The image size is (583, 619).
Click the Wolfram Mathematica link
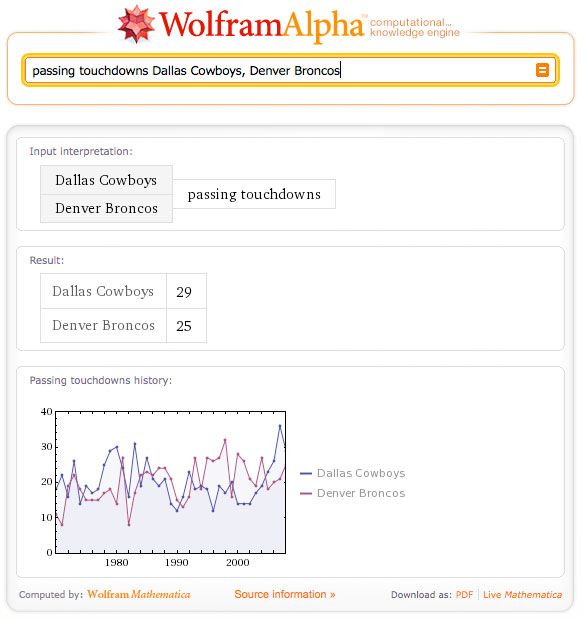pos(139,594)
